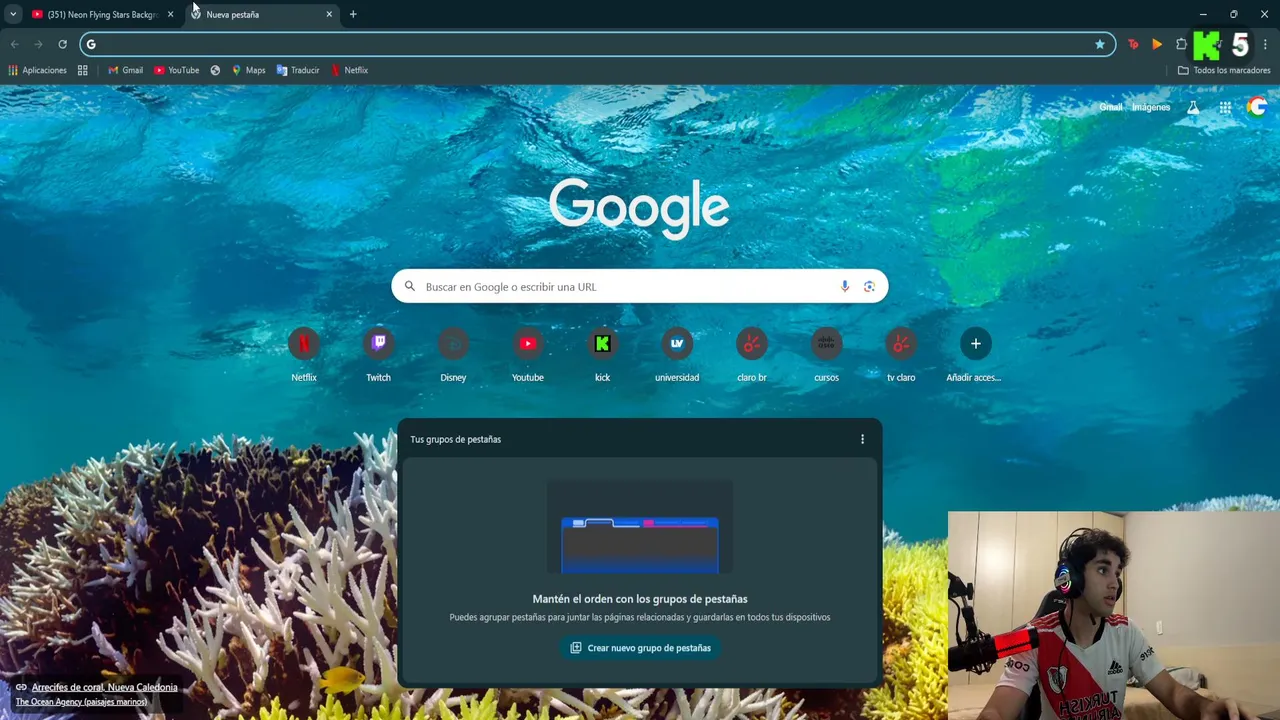The image size is (1280, 720).
Task: Open Chrome three-dot menu
Action: click(x=1265, y=44)
